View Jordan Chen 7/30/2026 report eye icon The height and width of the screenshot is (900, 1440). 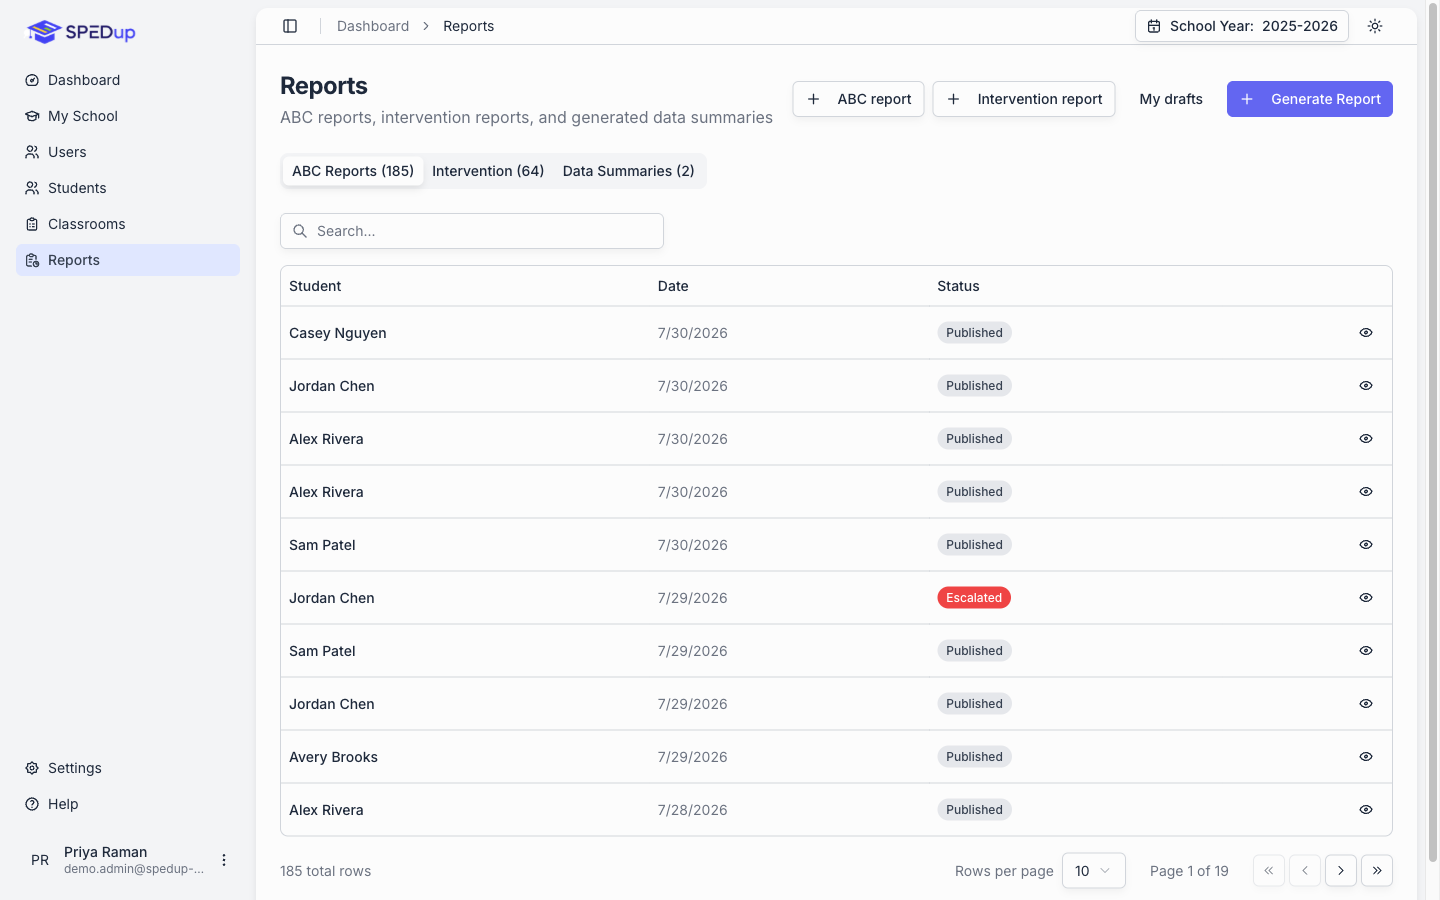1366,386
